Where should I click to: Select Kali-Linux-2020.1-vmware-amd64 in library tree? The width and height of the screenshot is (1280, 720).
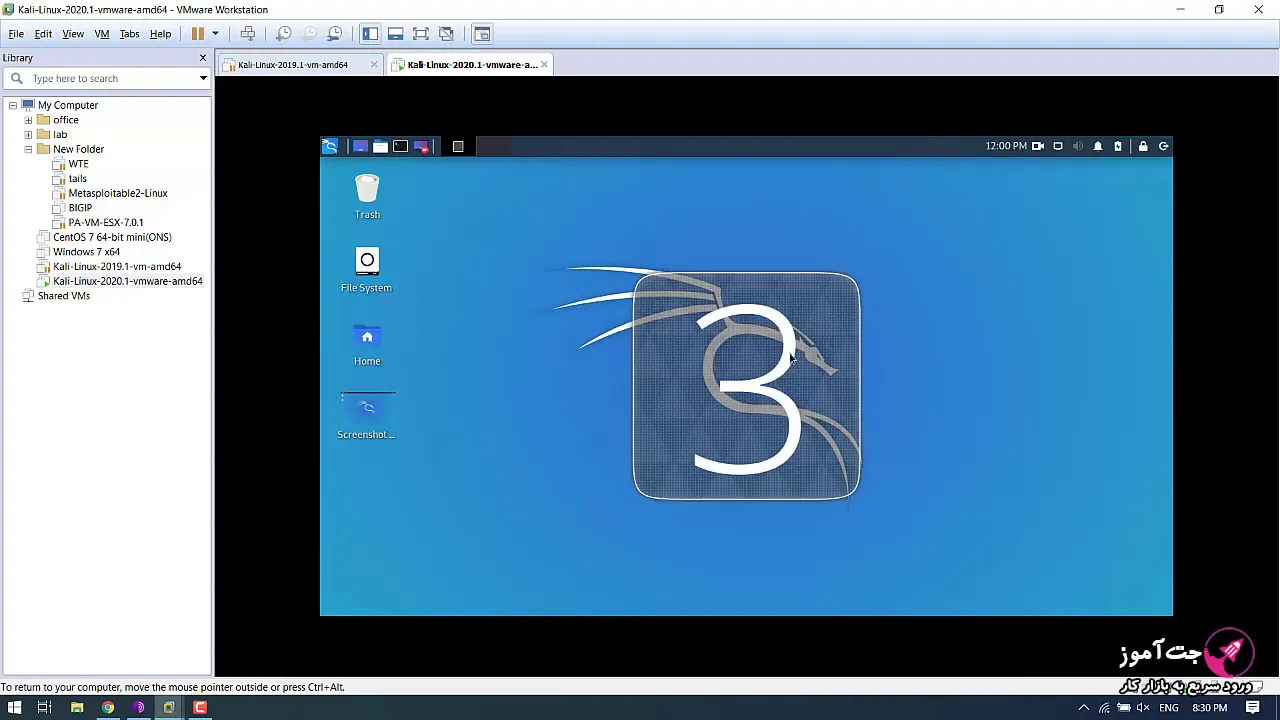(127, 281)
